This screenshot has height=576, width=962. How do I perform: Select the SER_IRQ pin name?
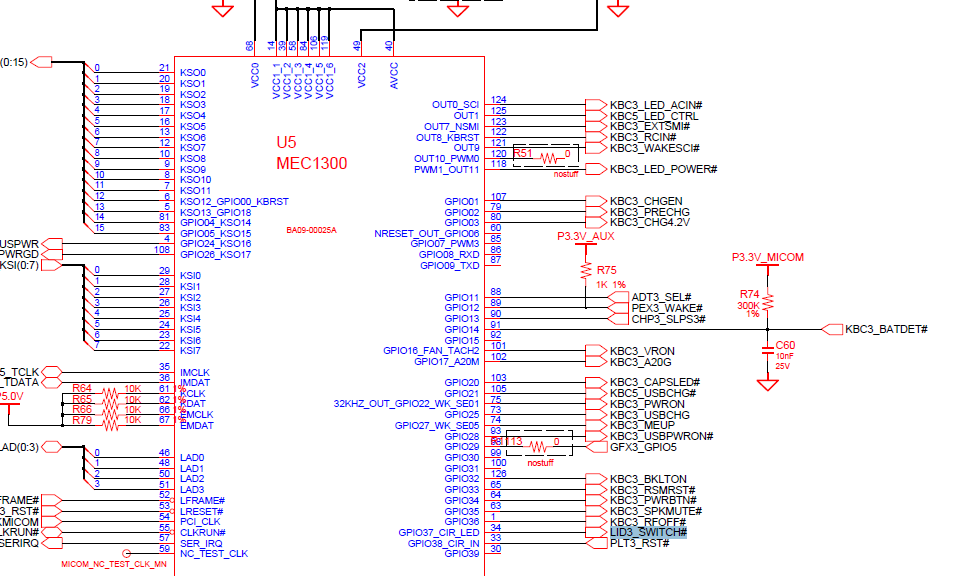[x=201, y=543]
